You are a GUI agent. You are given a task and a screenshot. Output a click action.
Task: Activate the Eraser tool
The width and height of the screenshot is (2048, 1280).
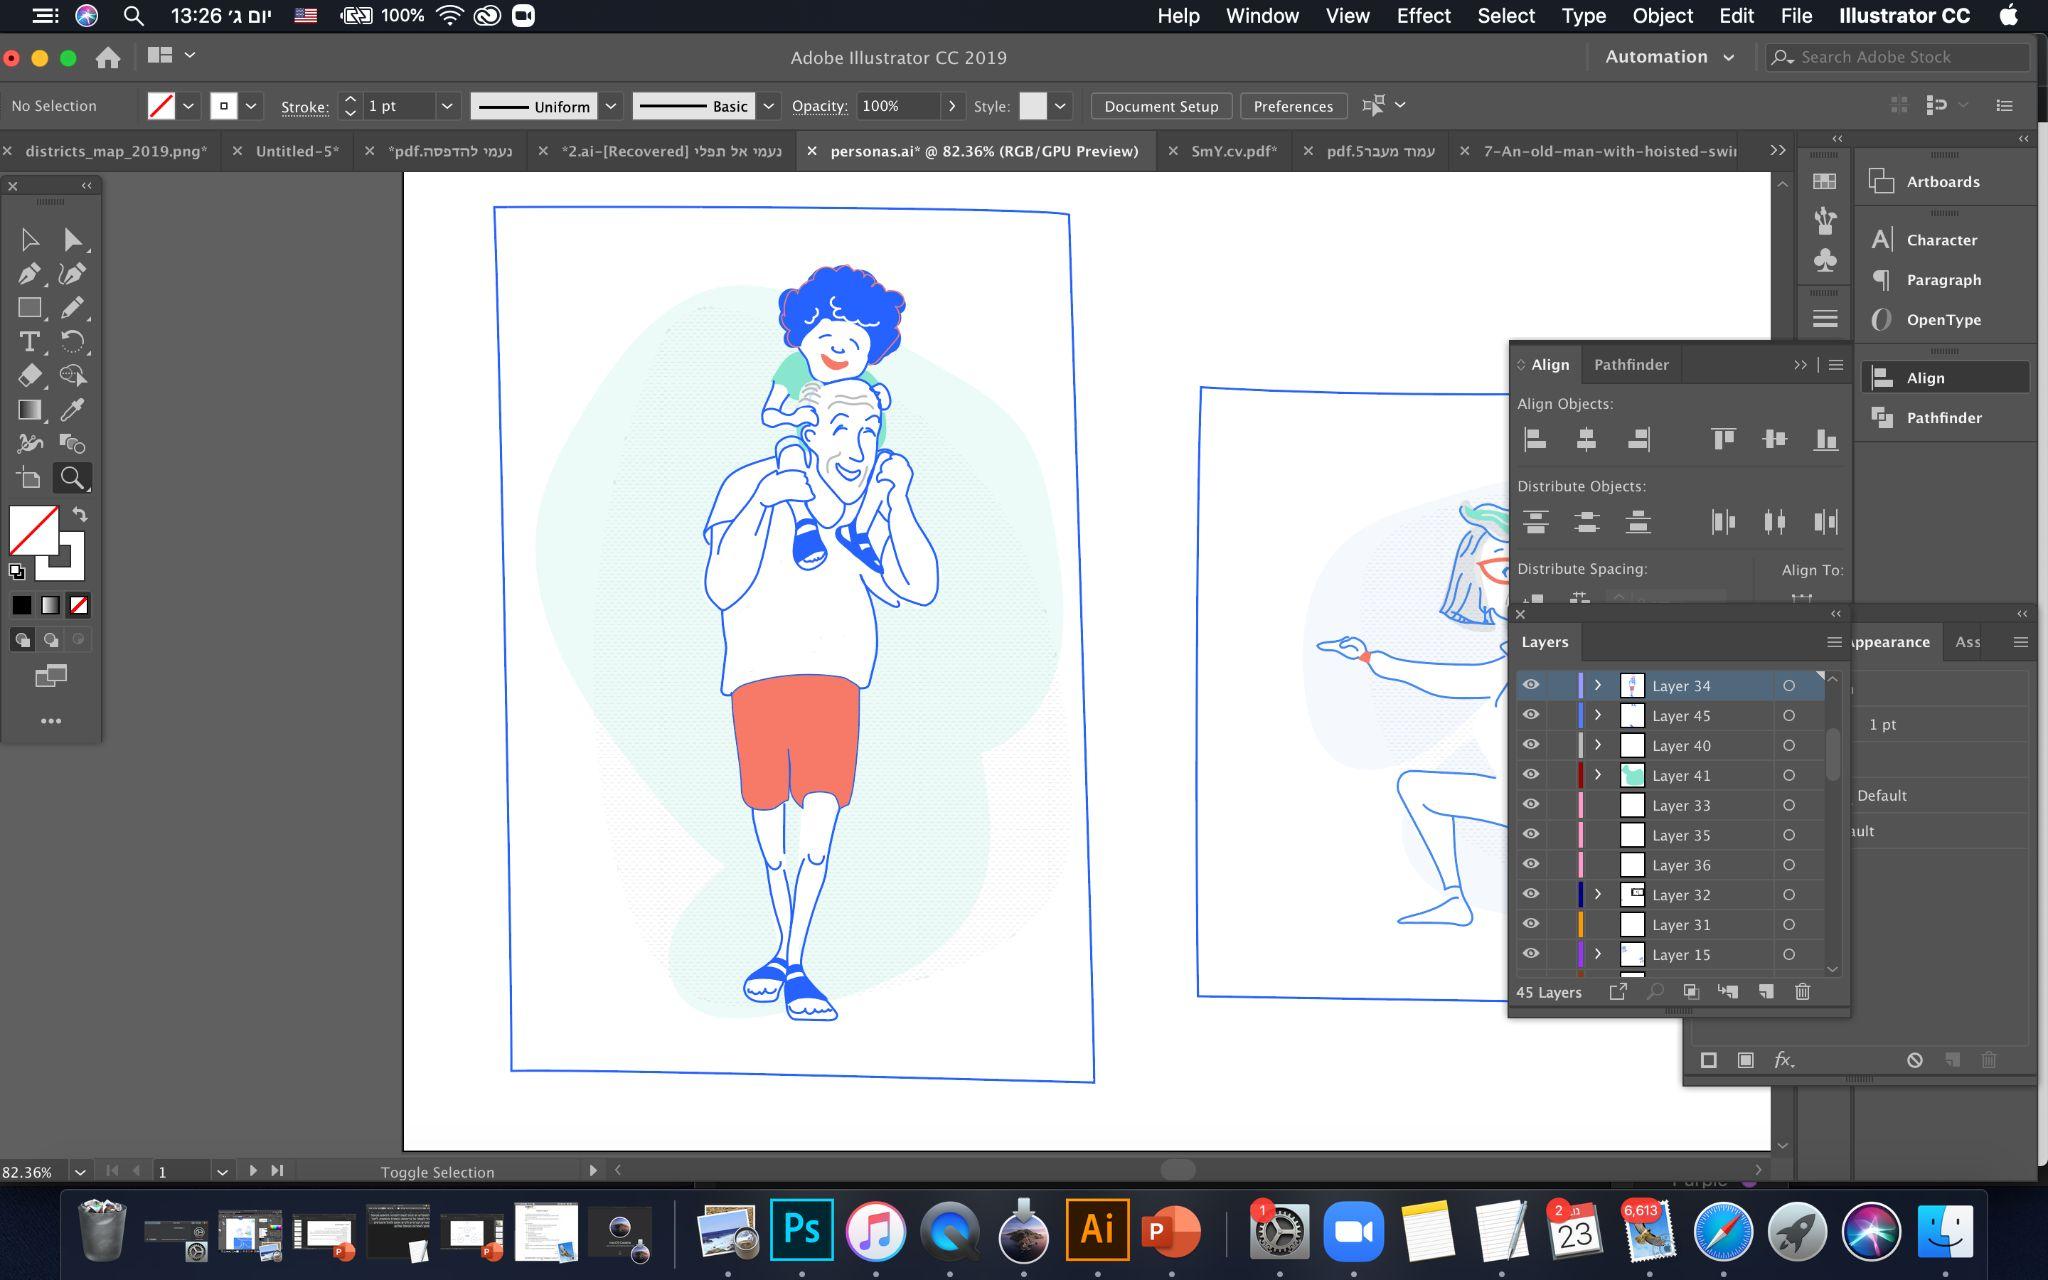click(x=29, y=376)
